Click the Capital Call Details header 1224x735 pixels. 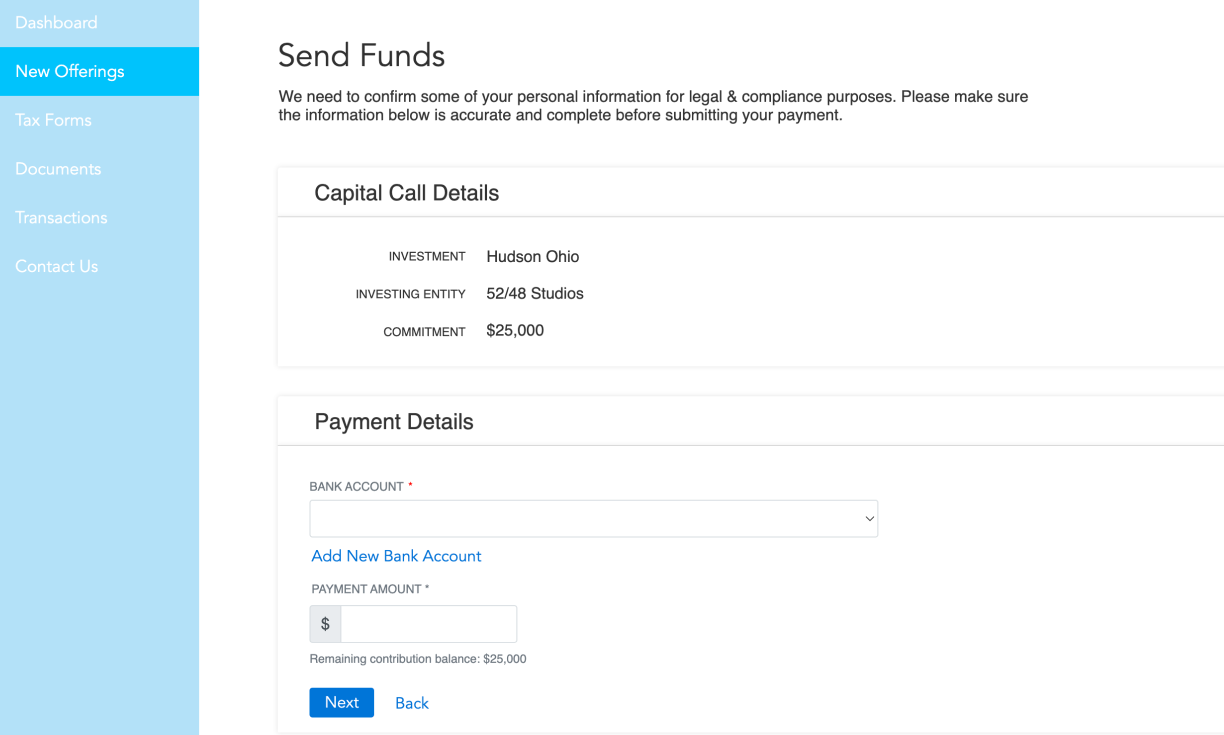pos(406,193)
